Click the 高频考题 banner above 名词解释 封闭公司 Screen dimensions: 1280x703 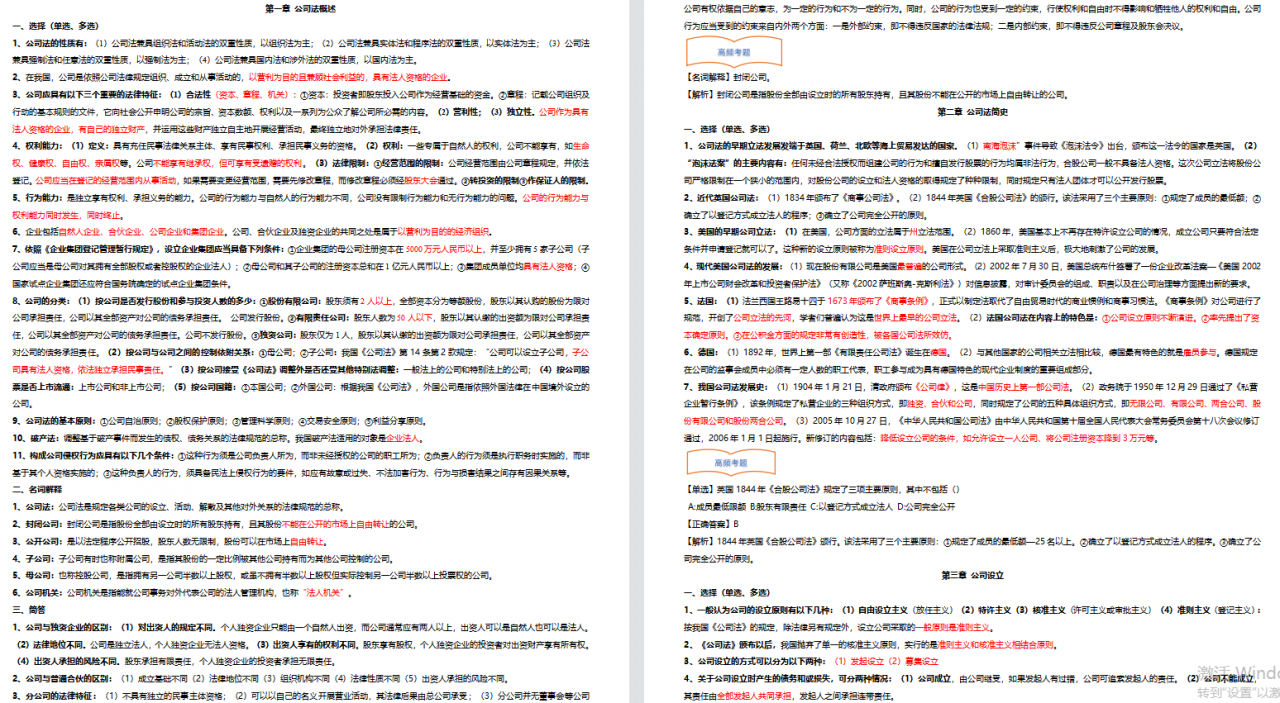pyautogui.click(x=733, y=51)
